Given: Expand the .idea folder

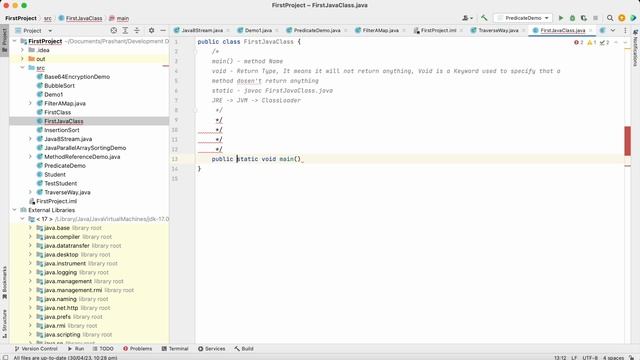Looking at the screenshot, I should pyautogui.click(x=22, y=50).
